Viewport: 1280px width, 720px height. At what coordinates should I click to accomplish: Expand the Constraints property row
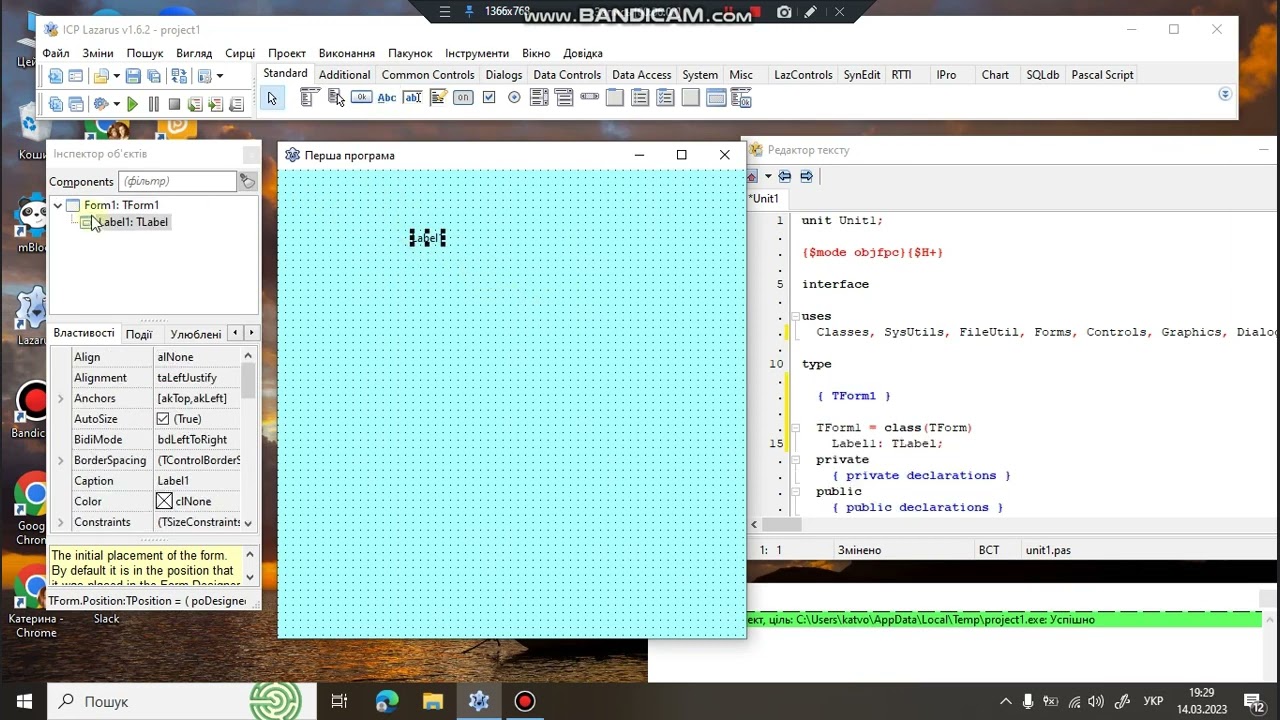61,522
